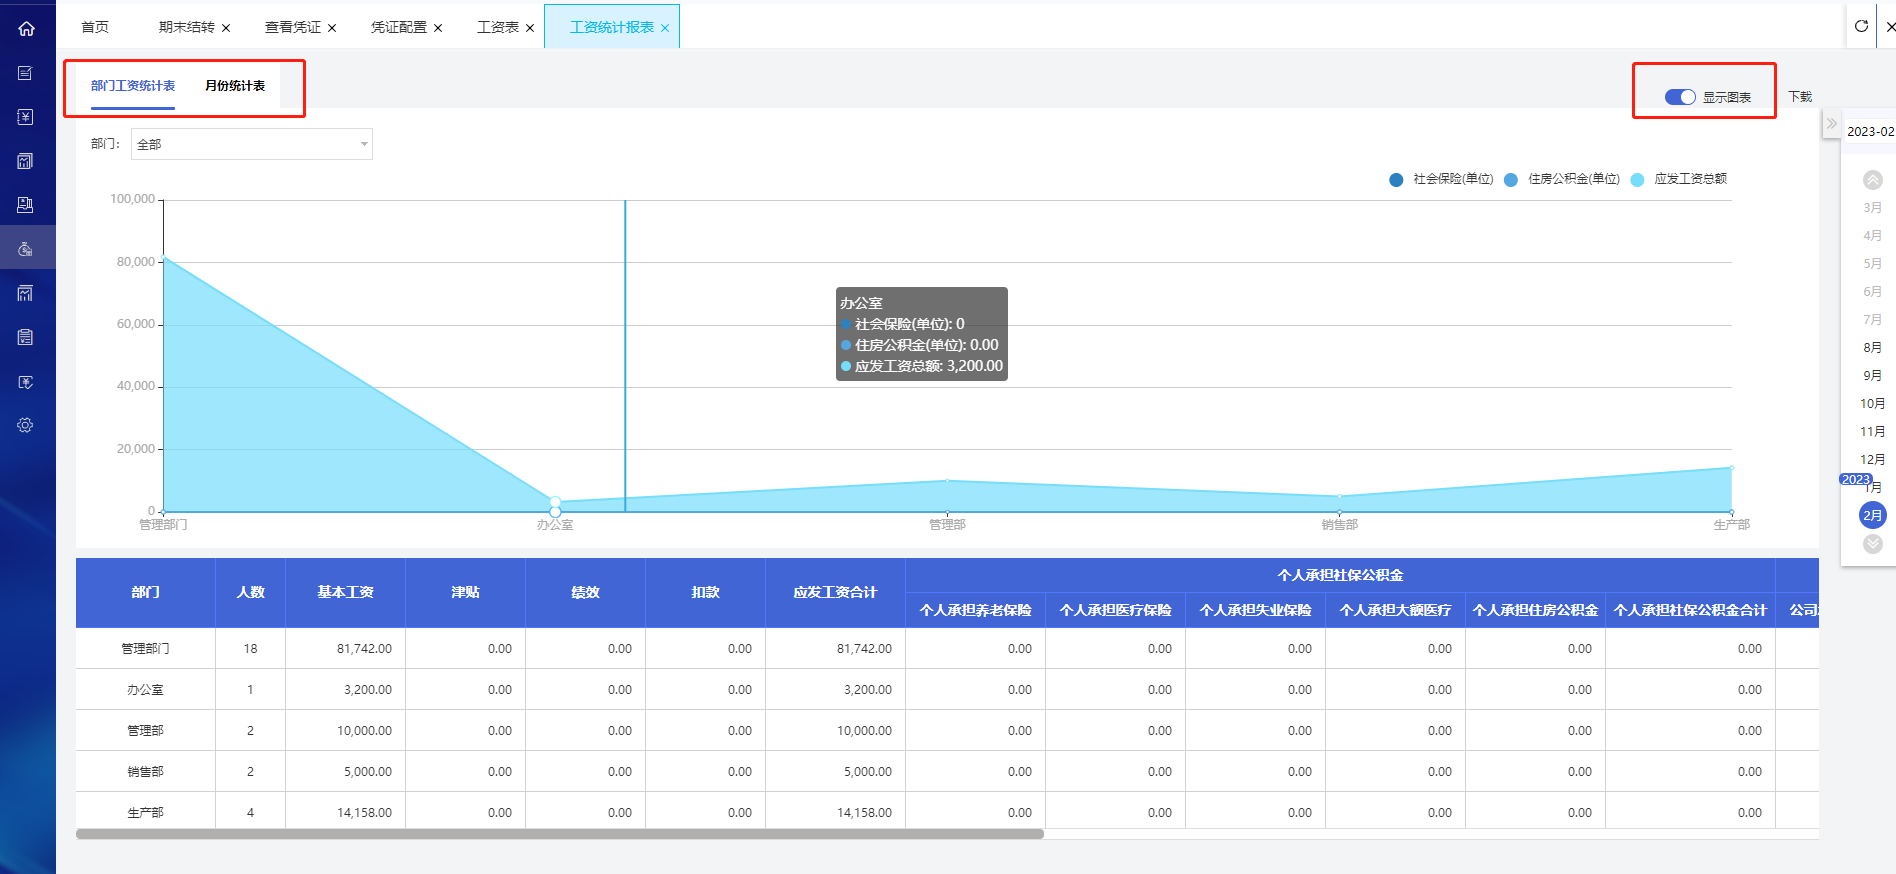The height and width of the screenshot is (874, 1896).
Task: Open the fixed assets sidebar icon
Action: (26, 205)
